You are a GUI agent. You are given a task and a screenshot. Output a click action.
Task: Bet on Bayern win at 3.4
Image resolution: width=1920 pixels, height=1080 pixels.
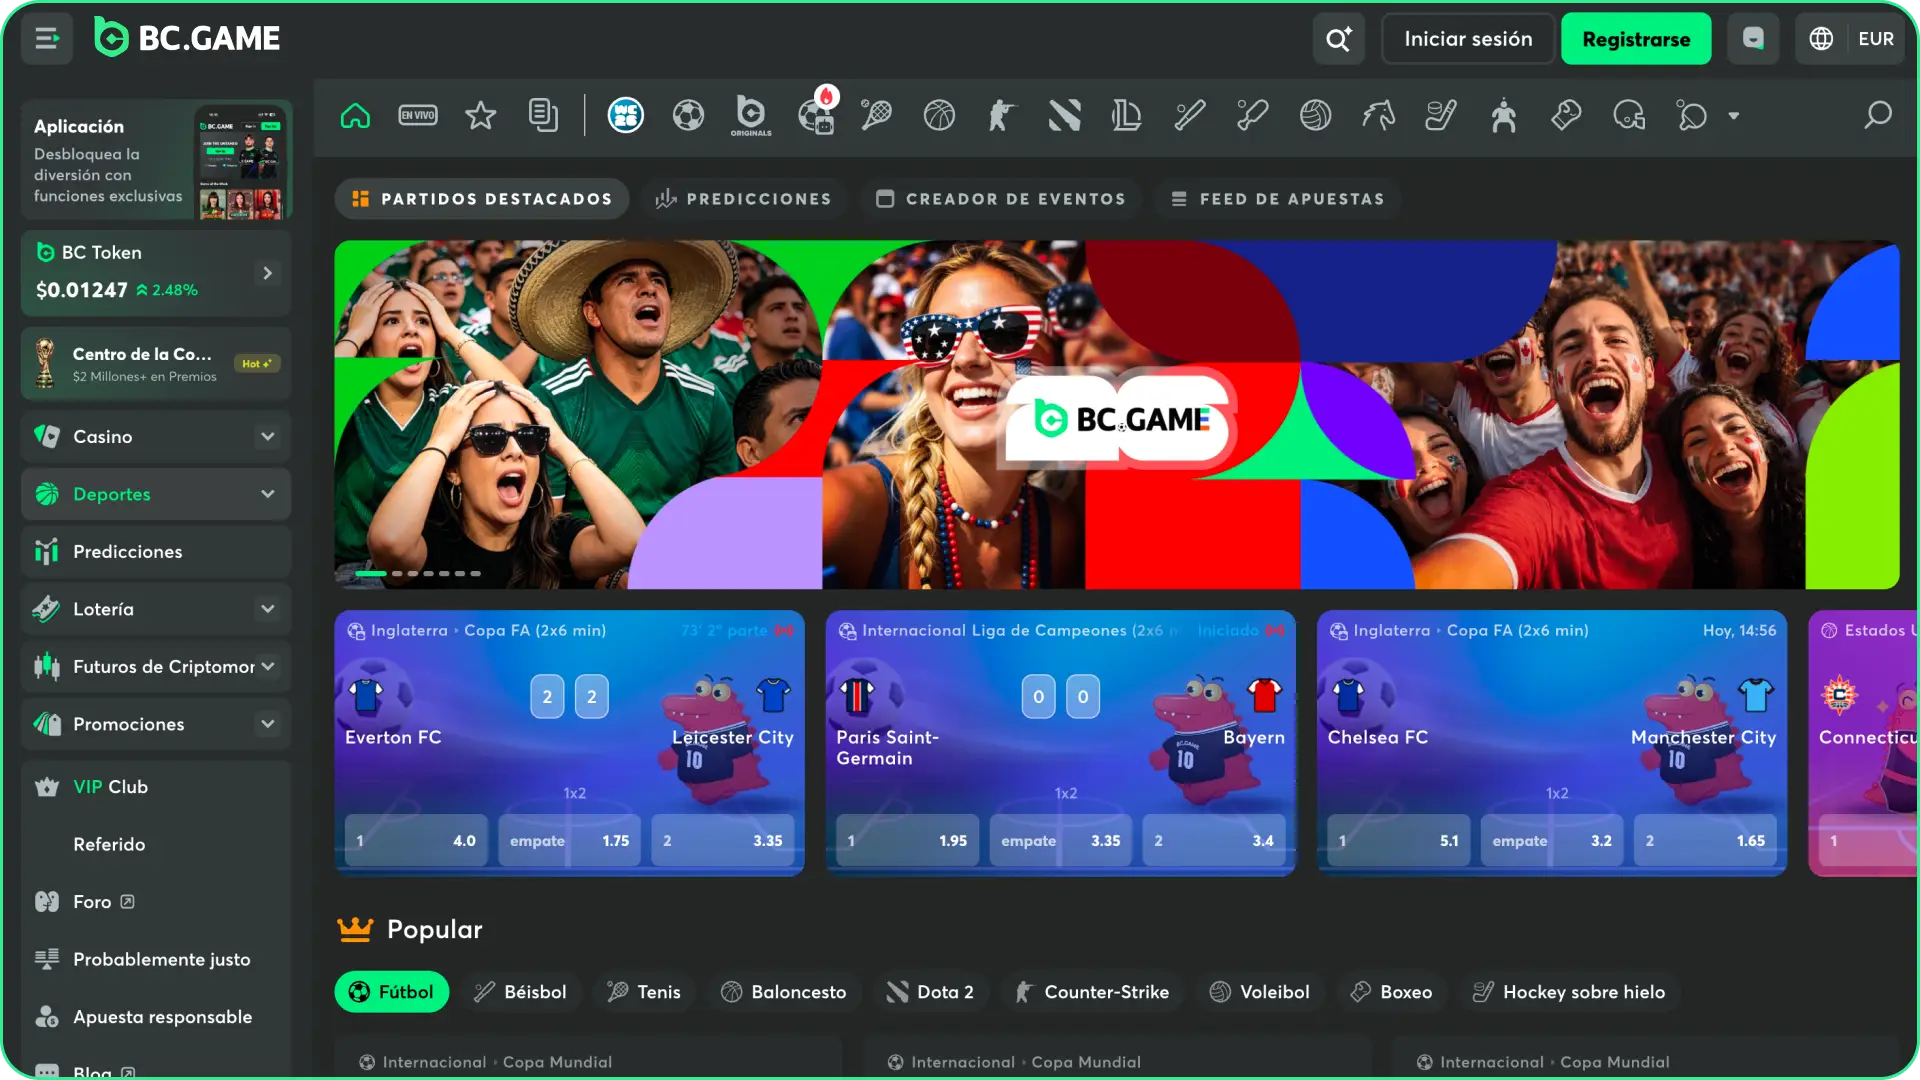1214,841
